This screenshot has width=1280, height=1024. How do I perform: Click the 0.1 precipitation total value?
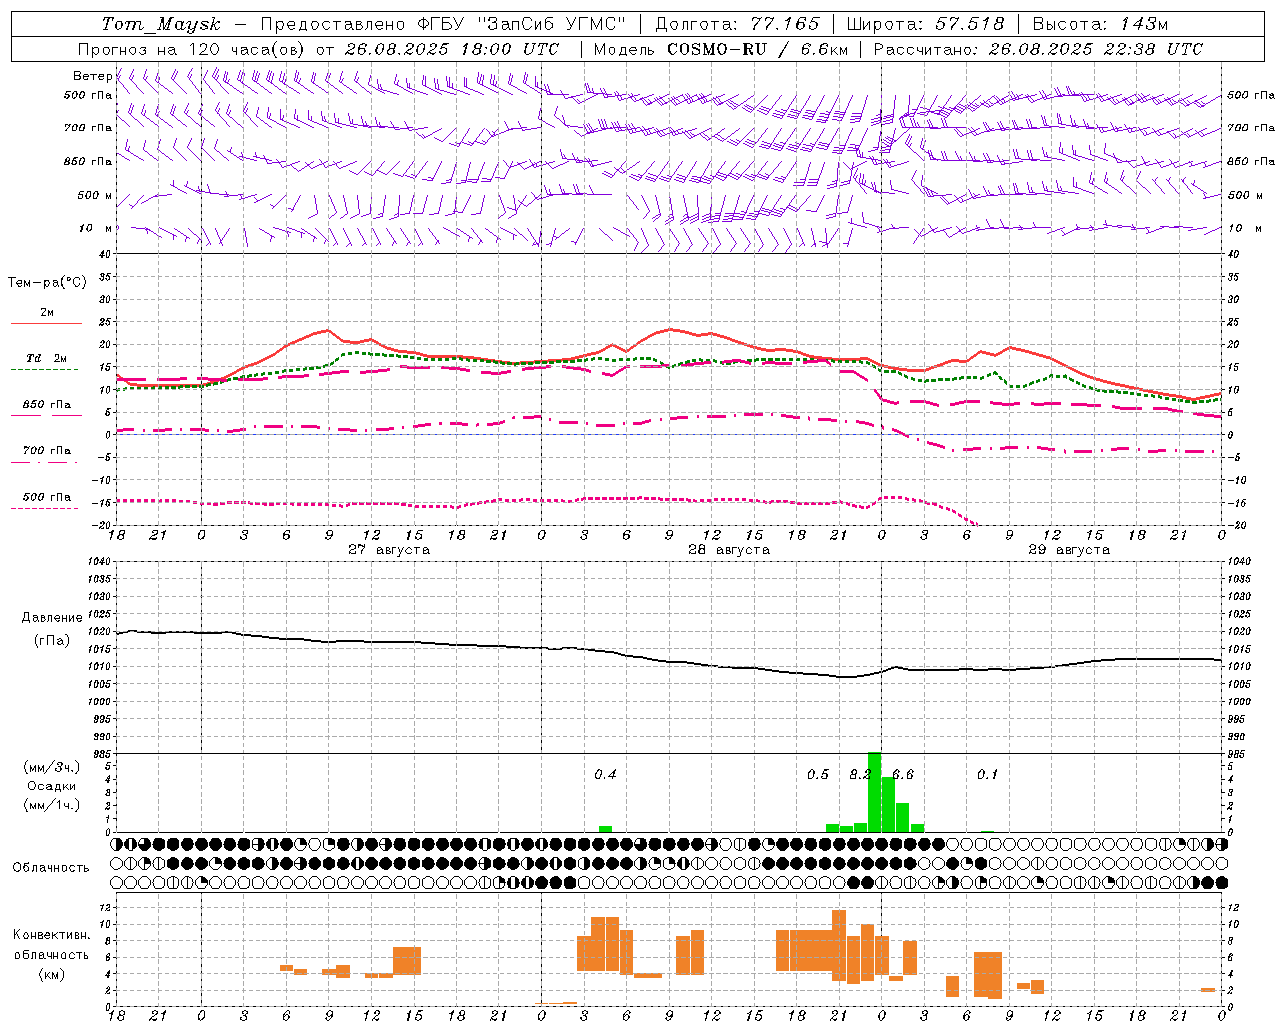[x=987, y=775]
